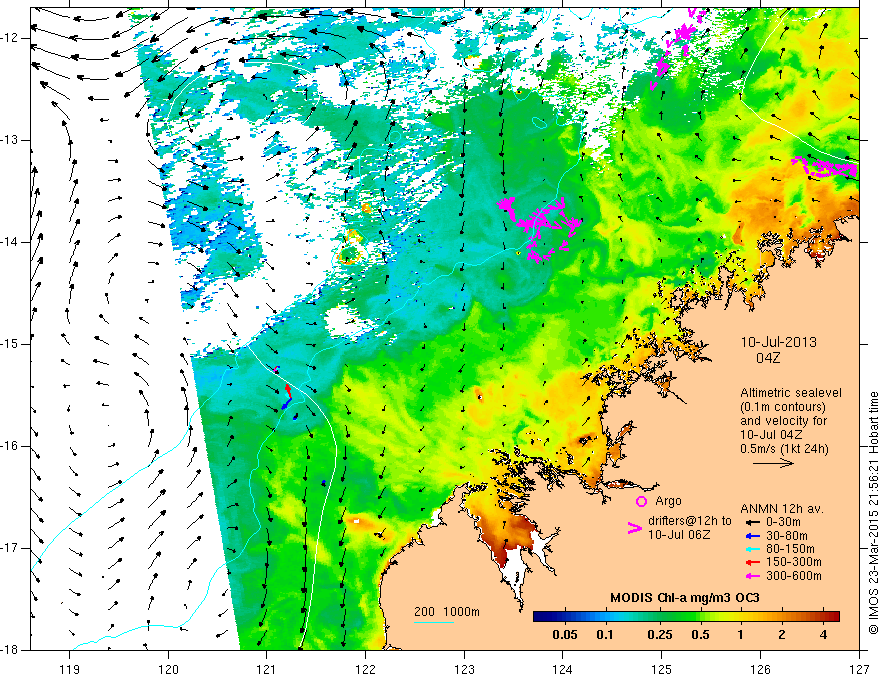Click latitude axis label -12
The image size is (880, 680).
(11, 38)
